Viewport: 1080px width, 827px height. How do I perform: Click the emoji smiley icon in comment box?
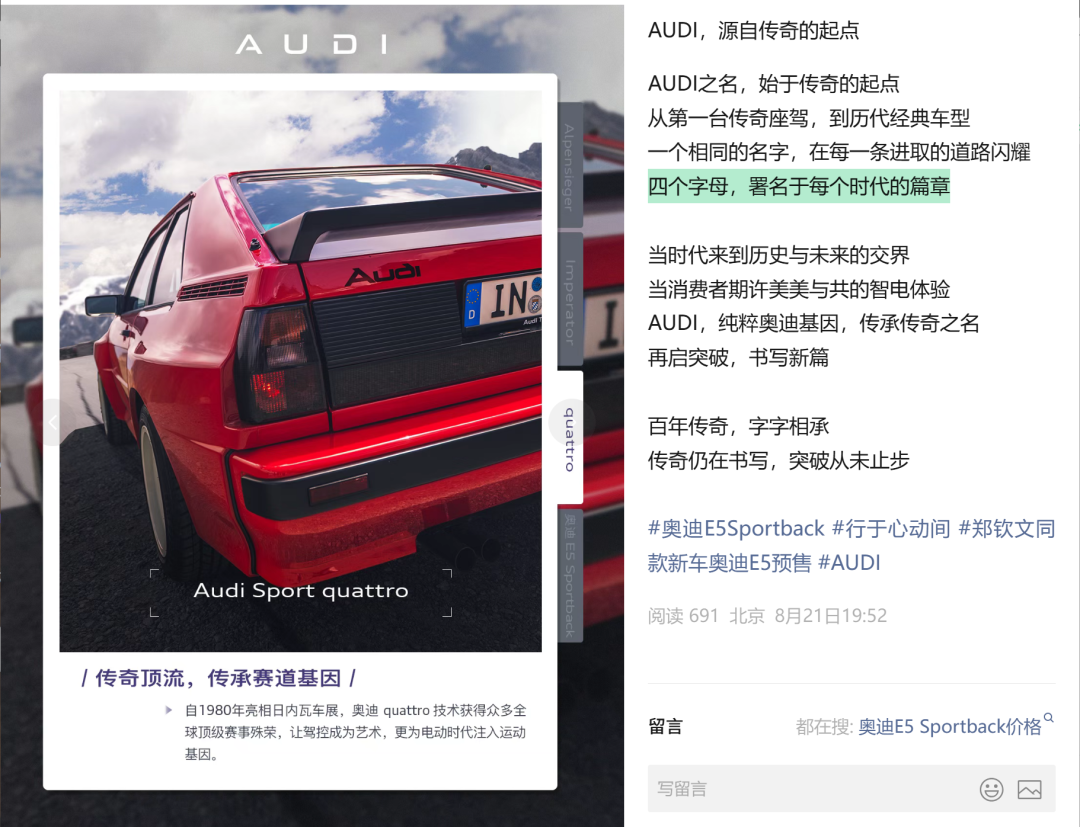pyautogui.click(x=991, y=789)
